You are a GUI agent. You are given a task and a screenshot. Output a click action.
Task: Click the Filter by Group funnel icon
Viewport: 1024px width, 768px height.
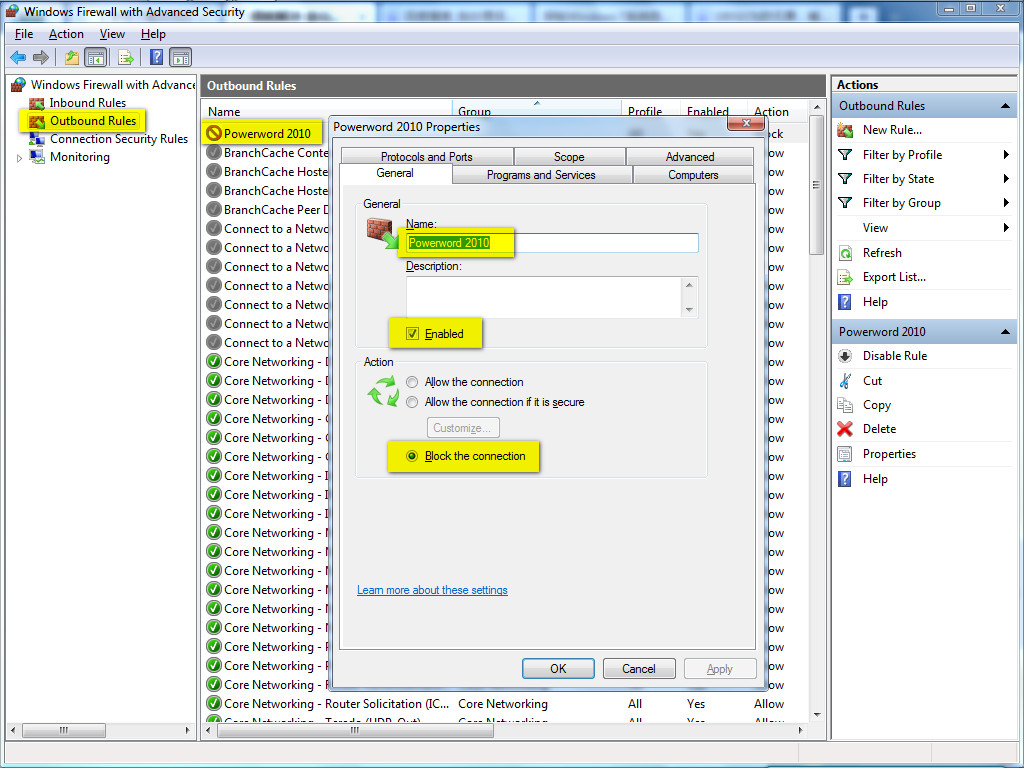(x=845, y=203)
